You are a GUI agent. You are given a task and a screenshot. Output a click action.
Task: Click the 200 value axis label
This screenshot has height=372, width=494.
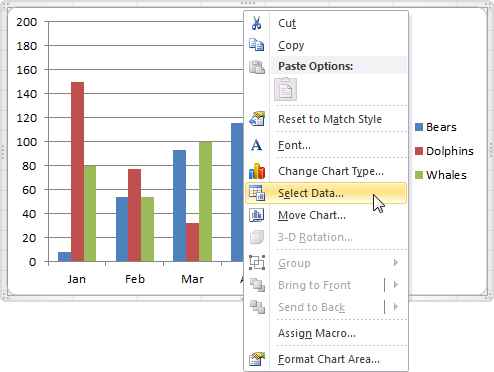pyautogui.click(x=27, y=22)
